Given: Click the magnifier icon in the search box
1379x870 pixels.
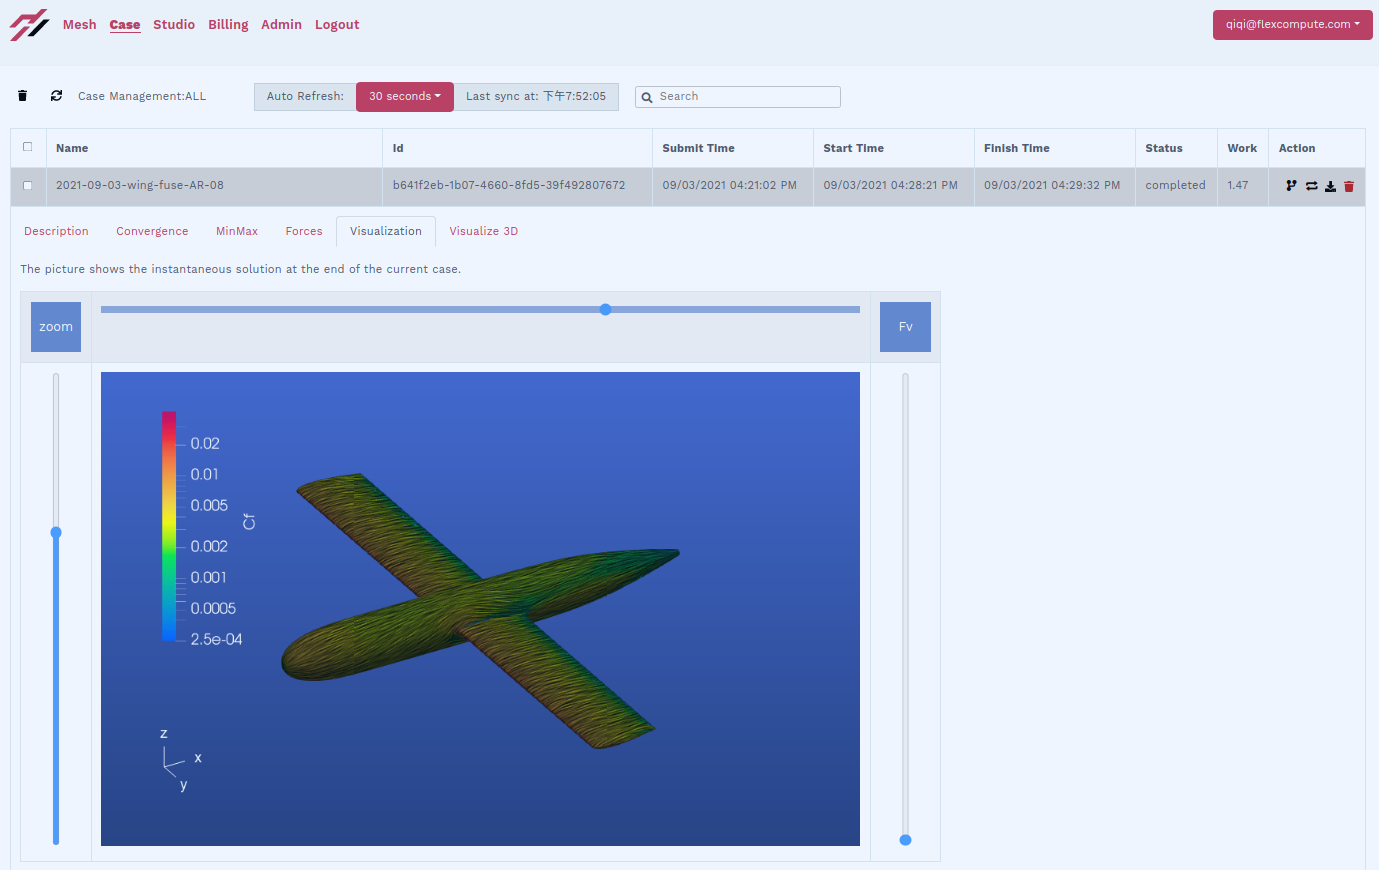Looking at the screenshot, I should [647, 97].
